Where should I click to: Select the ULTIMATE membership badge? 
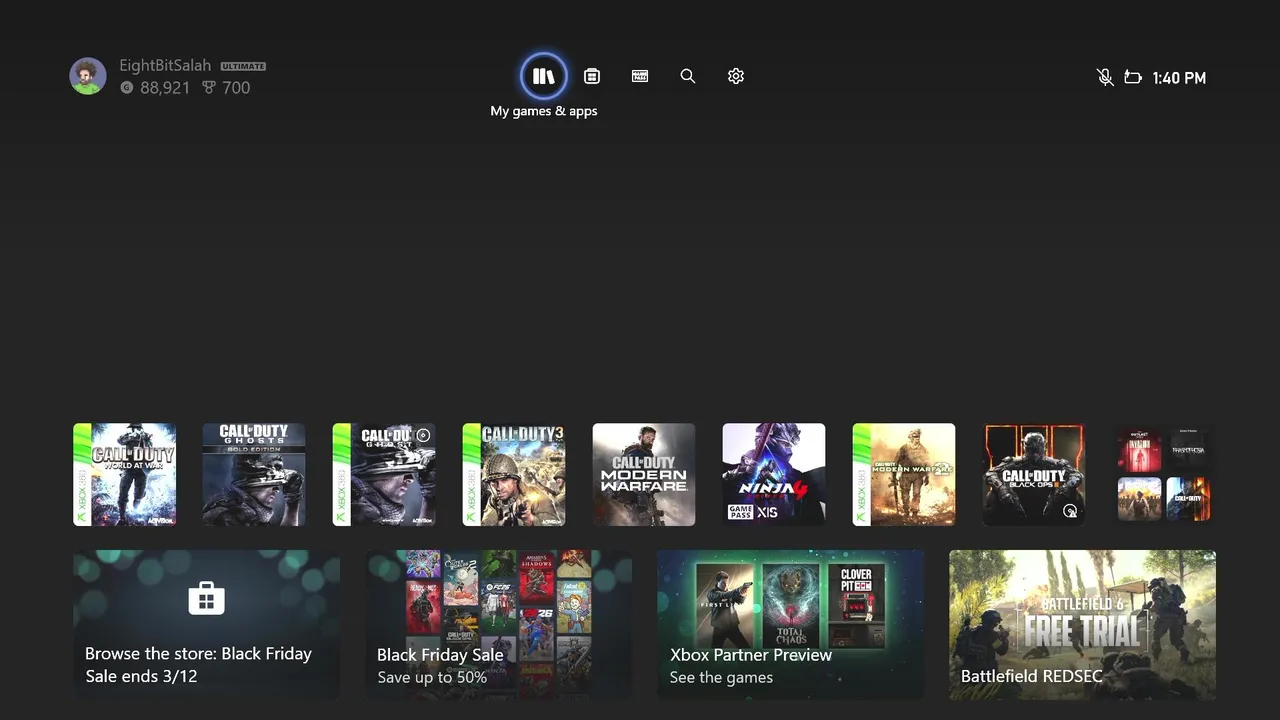coord(243,66)
